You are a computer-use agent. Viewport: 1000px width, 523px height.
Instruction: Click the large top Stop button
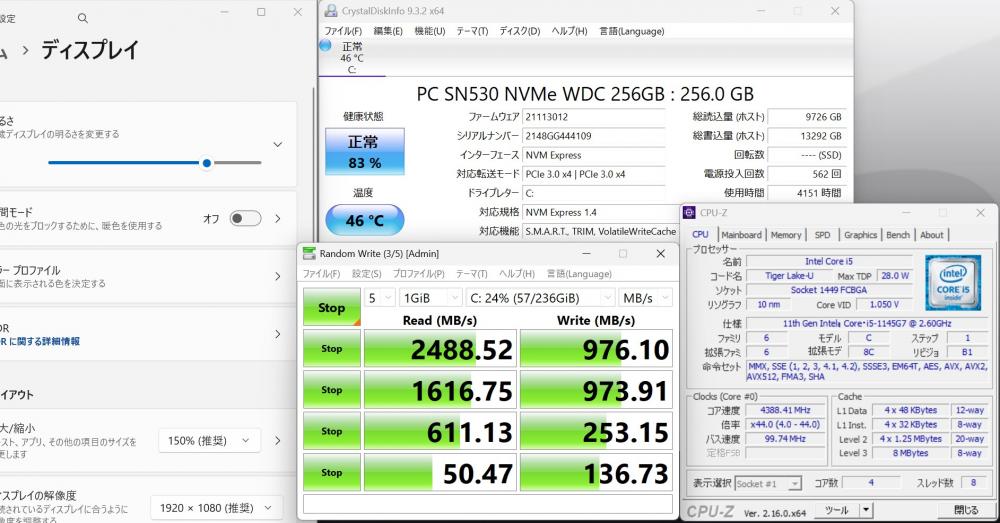332,307
